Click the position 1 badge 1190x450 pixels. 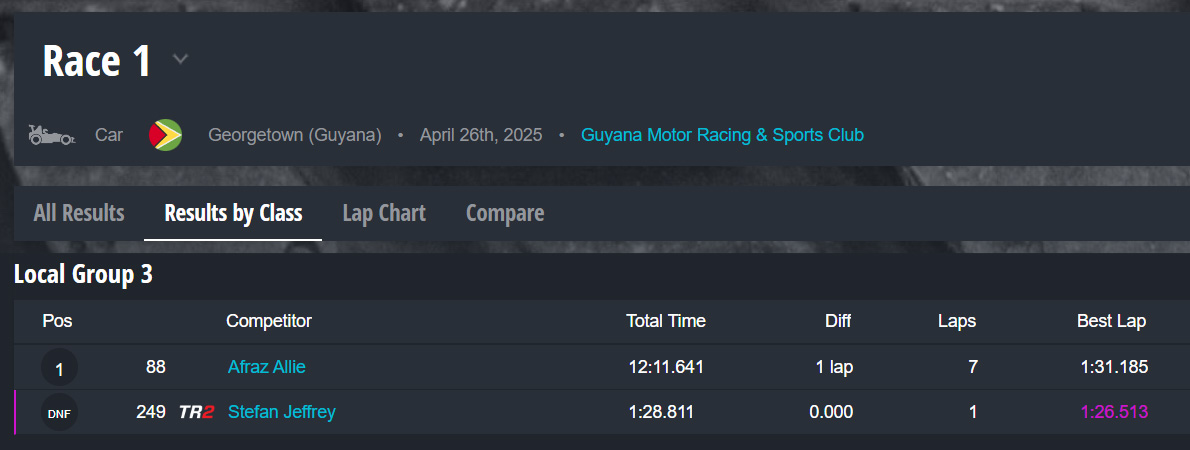pyautogui.click(x=59, y=368)
